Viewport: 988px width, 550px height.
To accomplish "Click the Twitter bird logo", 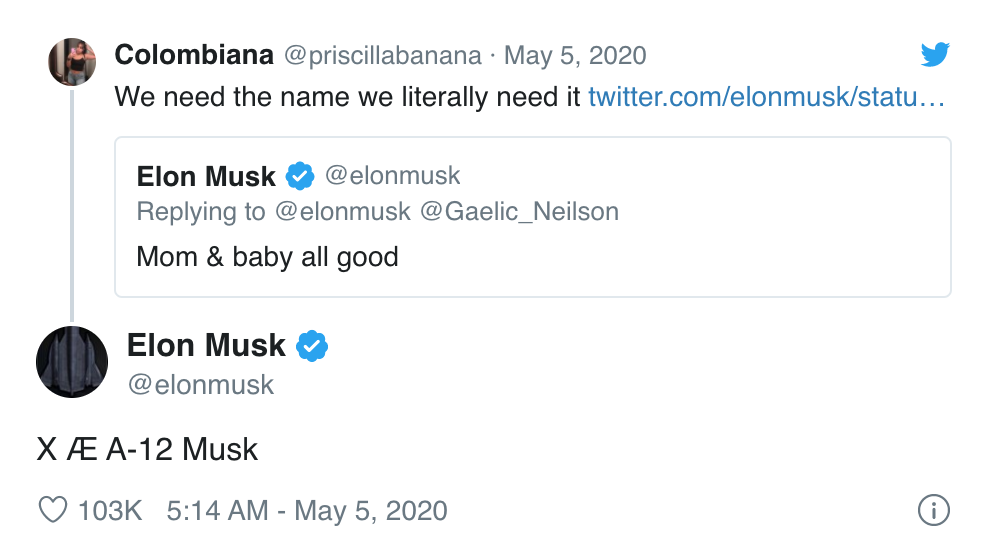I will point(934,54).
